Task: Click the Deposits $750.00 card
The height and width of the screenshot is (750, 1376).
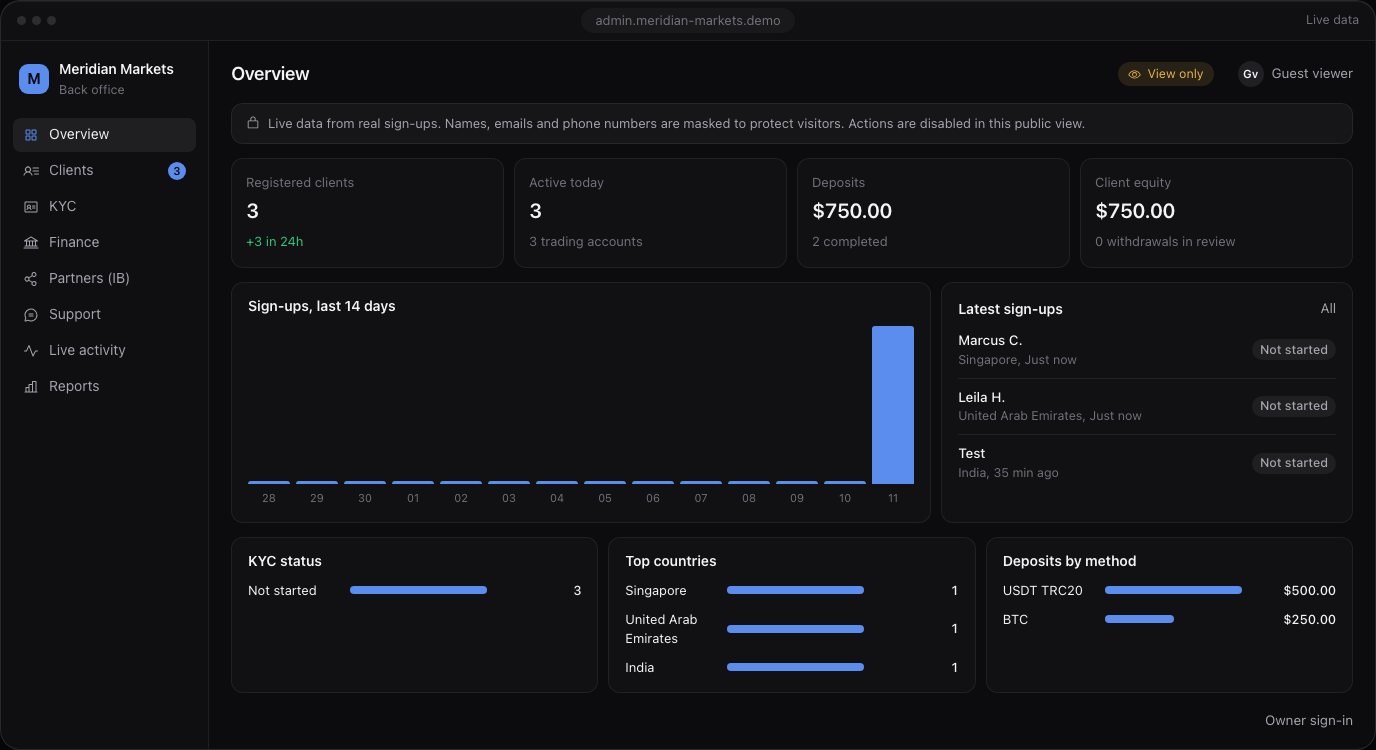Action: tap(933, 213)
